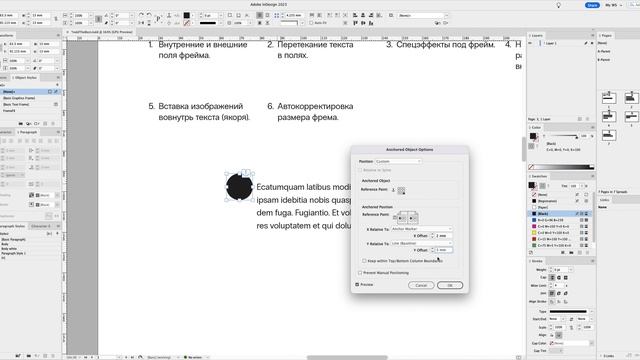The image size is (640, 360).
Task: Toggle the Auto-Fit checkbox in the control bar
Action: click(311, 23)
